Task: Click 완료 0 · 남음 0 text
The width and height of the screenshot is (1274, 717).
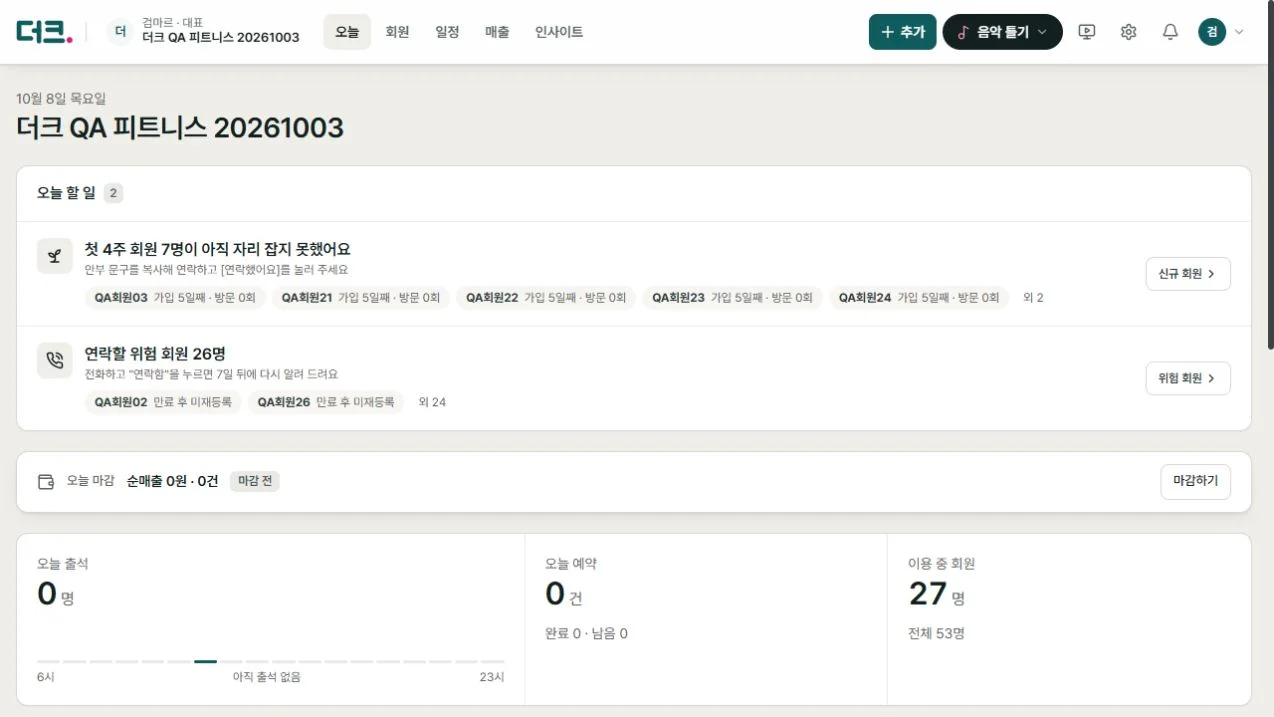Action: (x=586, y=633)
